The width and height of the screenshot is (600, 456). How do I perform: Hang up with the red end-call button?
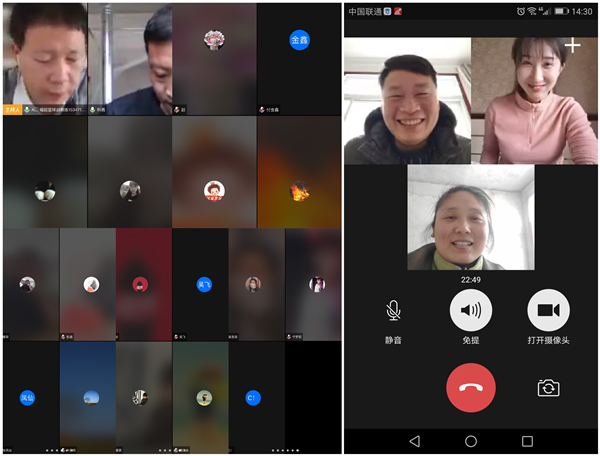470,387
